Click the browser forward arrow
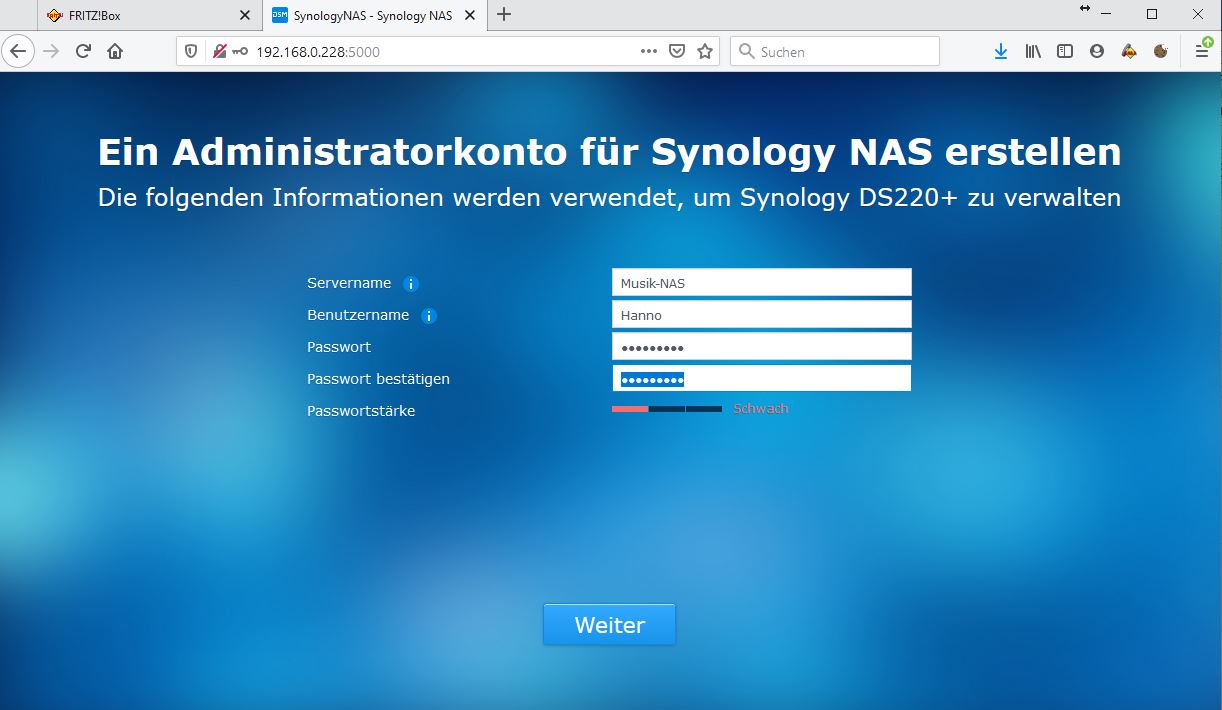1222x710 pixels. click(51, 51)
